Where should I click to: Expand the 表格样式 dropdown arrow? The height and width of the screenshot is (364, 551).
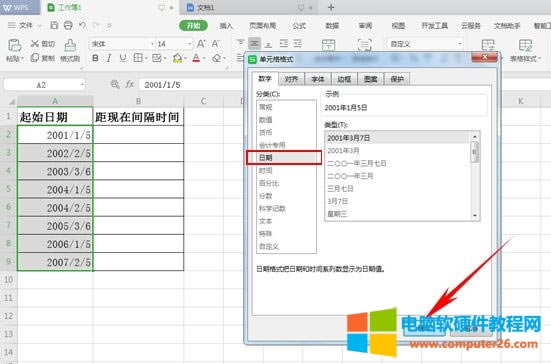[x=539, y=59]
